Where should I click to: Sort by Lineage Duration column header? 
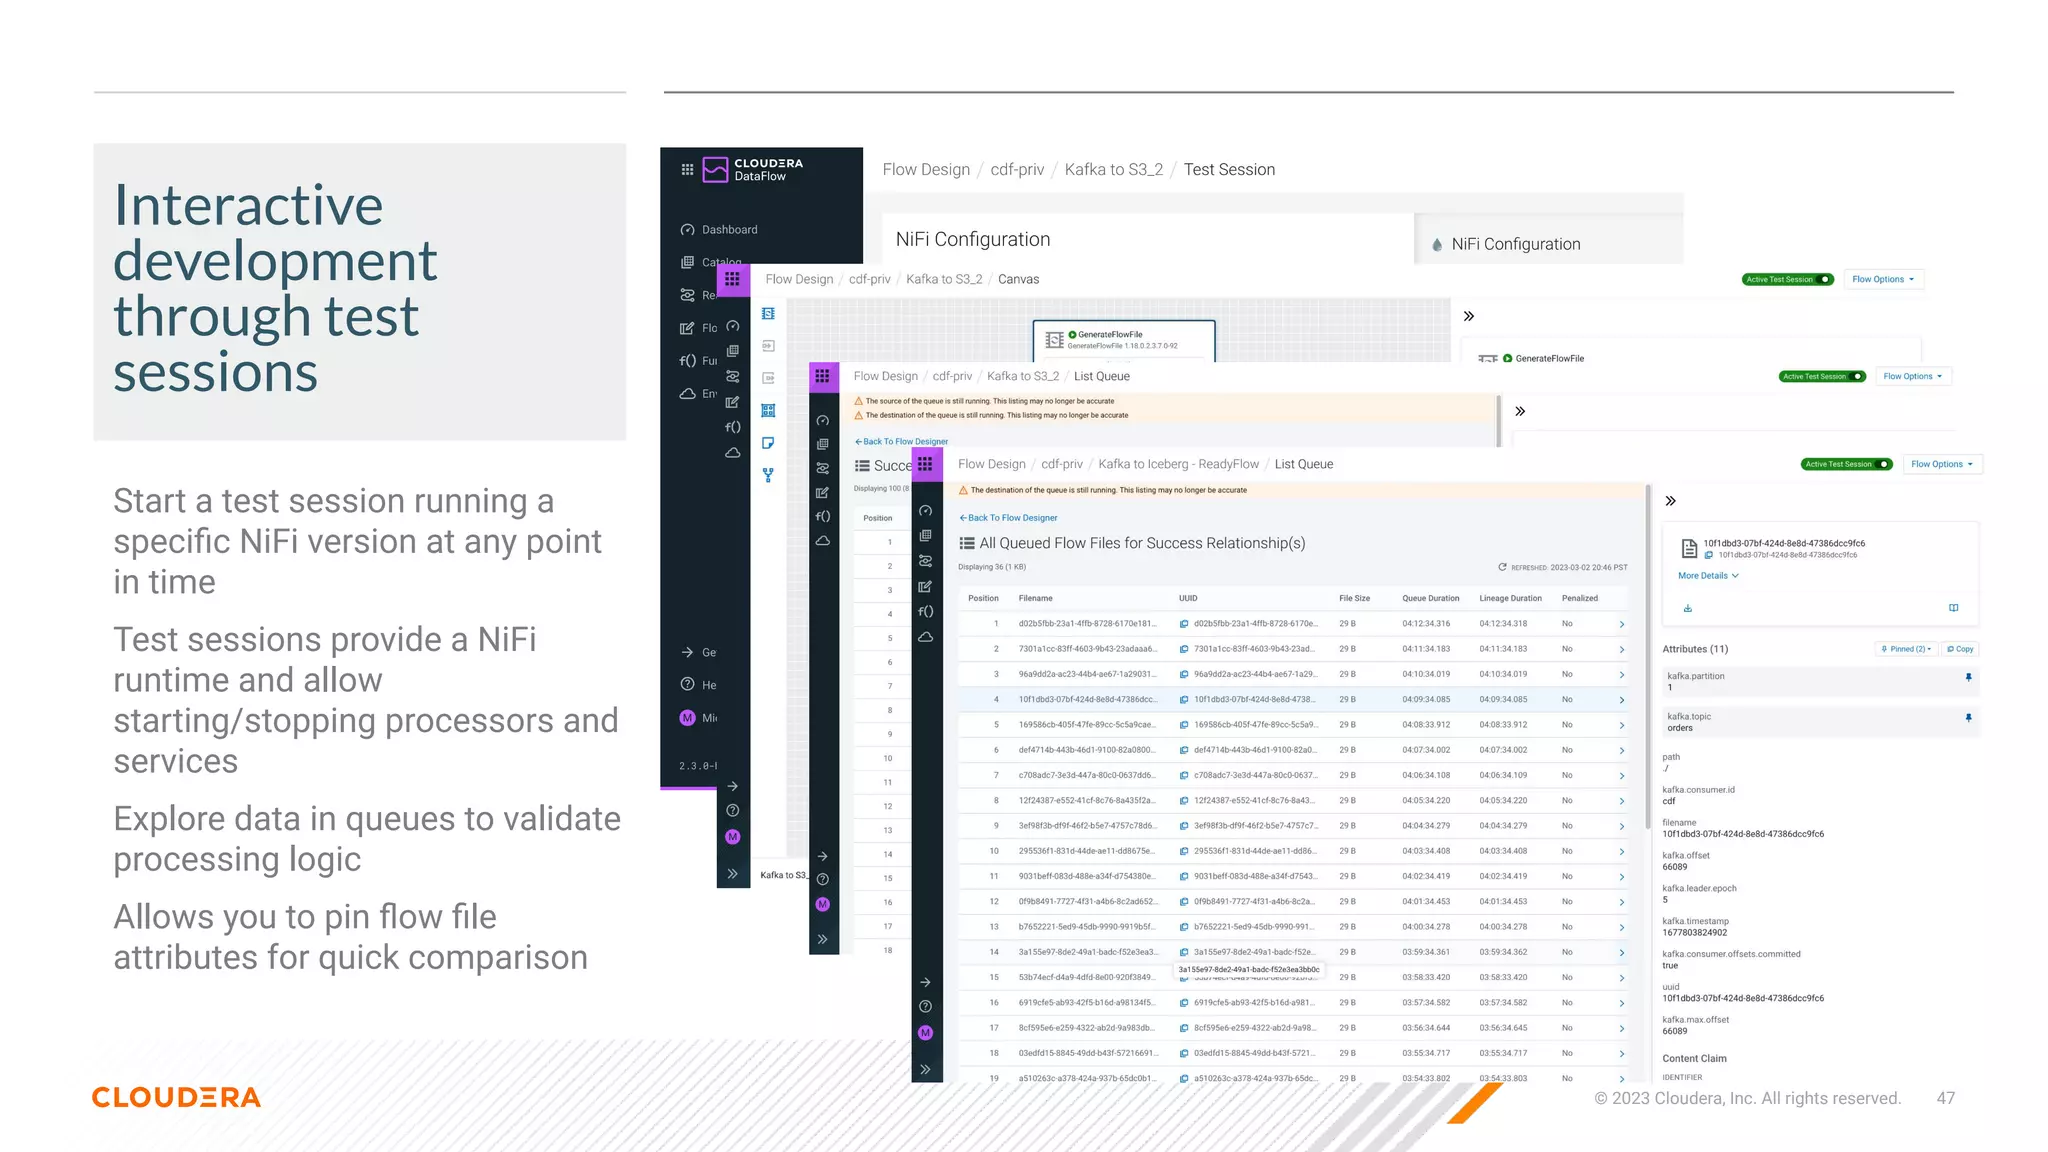(x=1510, y=598)
